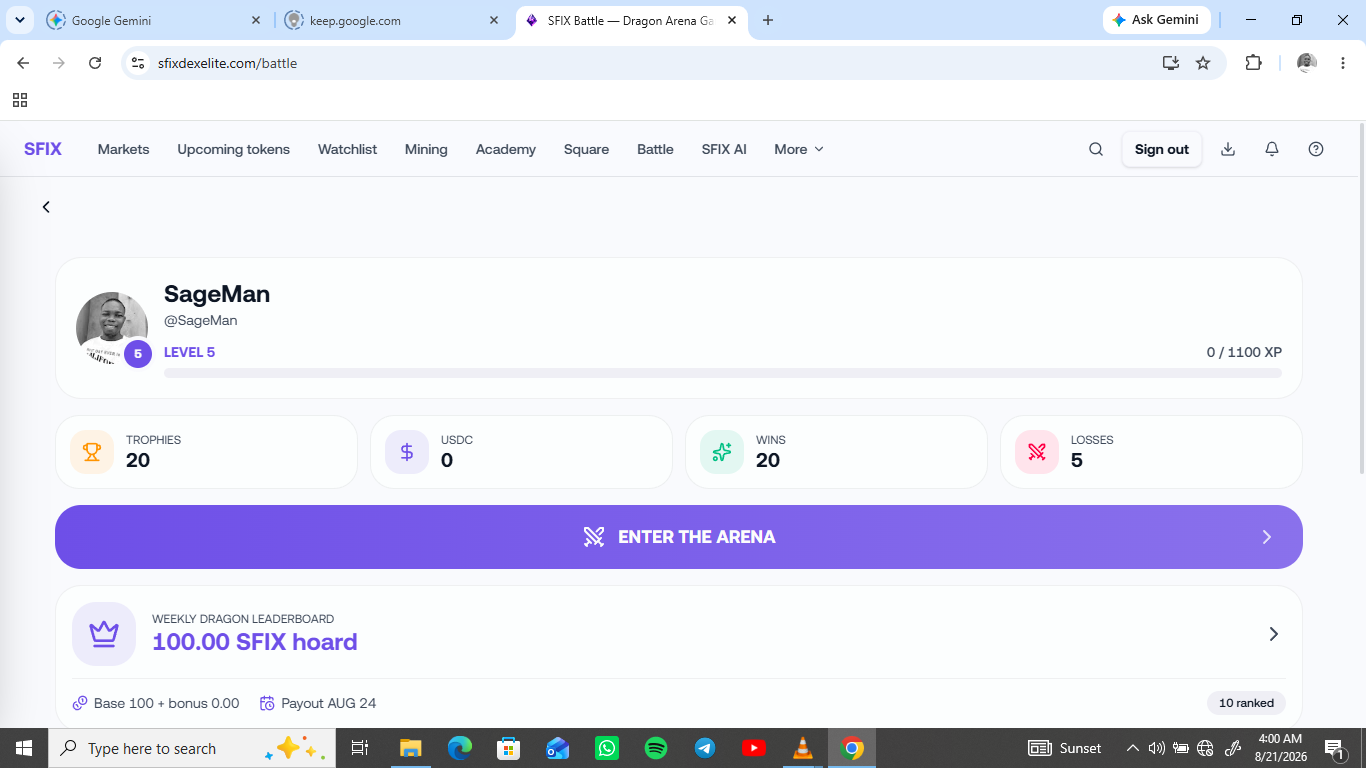Screen dimensions: 1366x768
Task: Click the LEVEL 5 label
Action: click(x=190, y=352)
